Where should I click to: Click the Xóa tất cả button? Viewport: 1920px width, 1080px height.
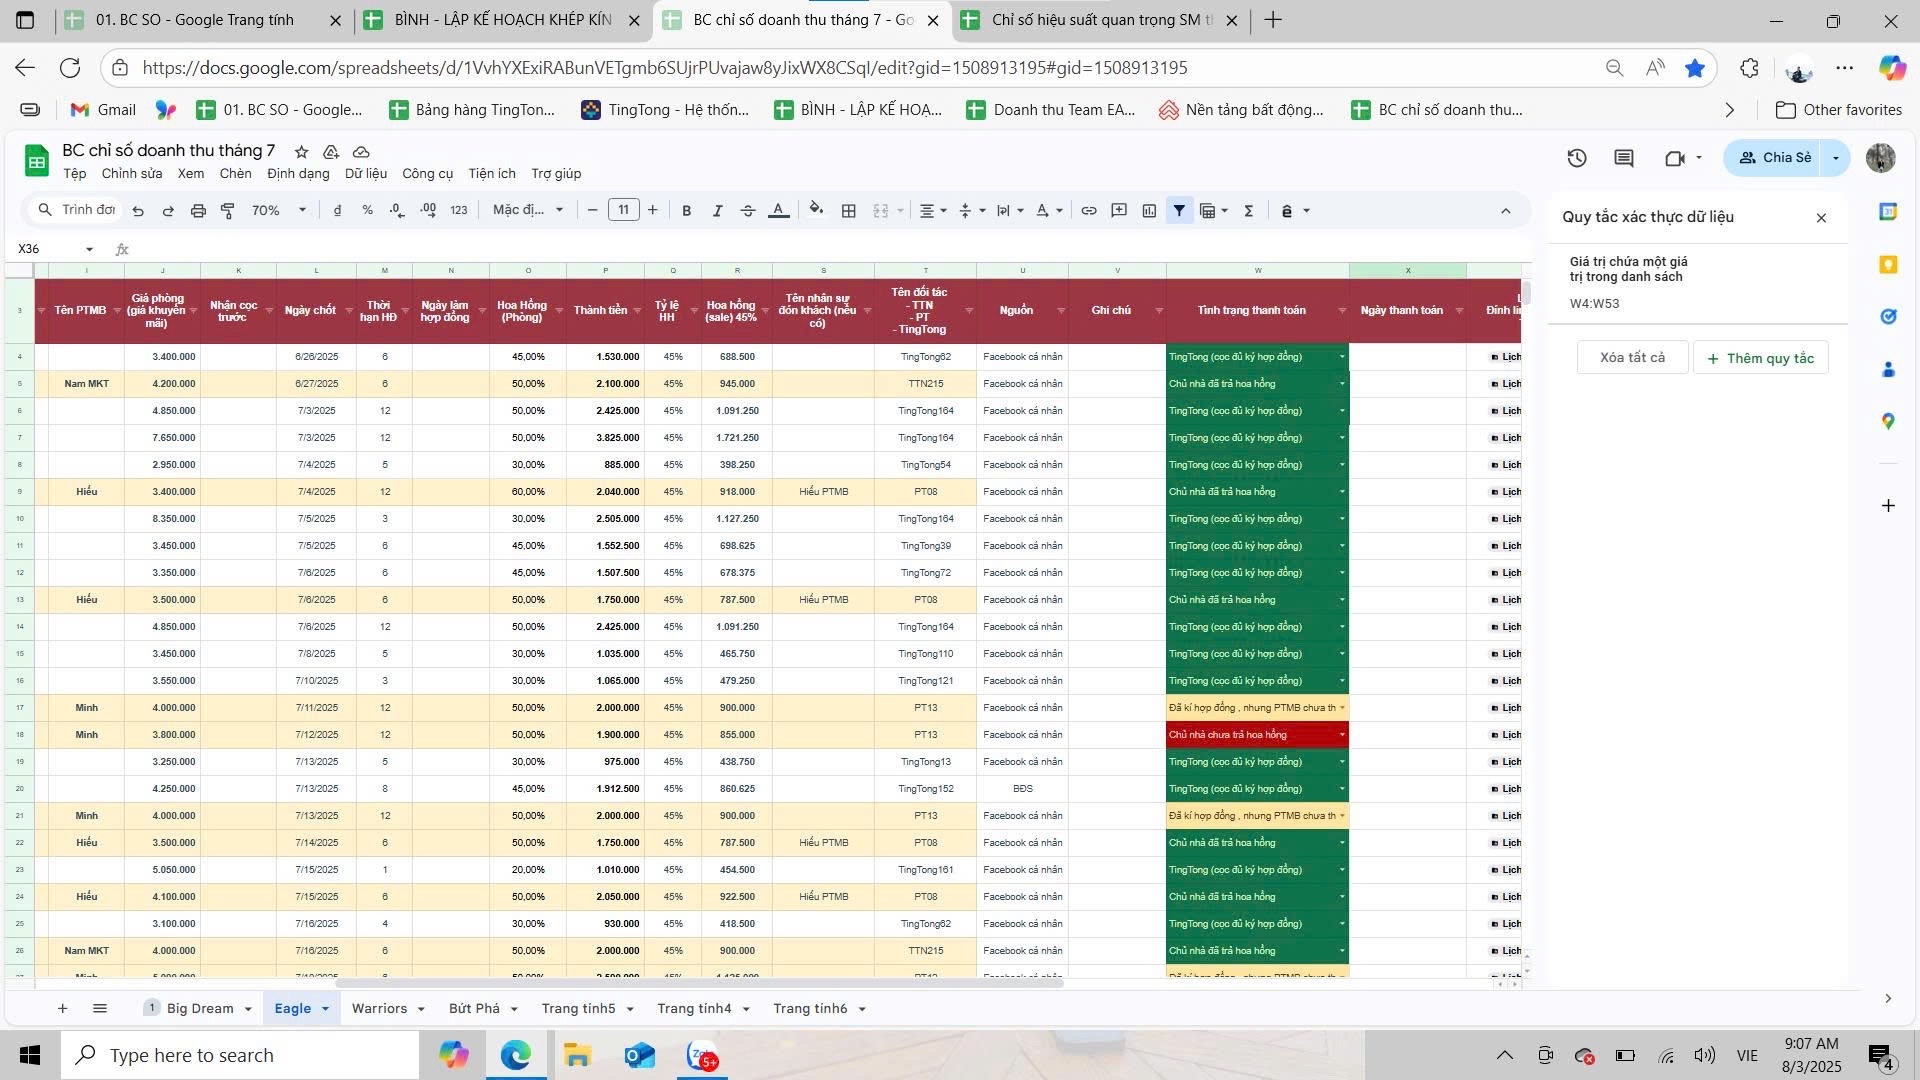(1632, 358)
